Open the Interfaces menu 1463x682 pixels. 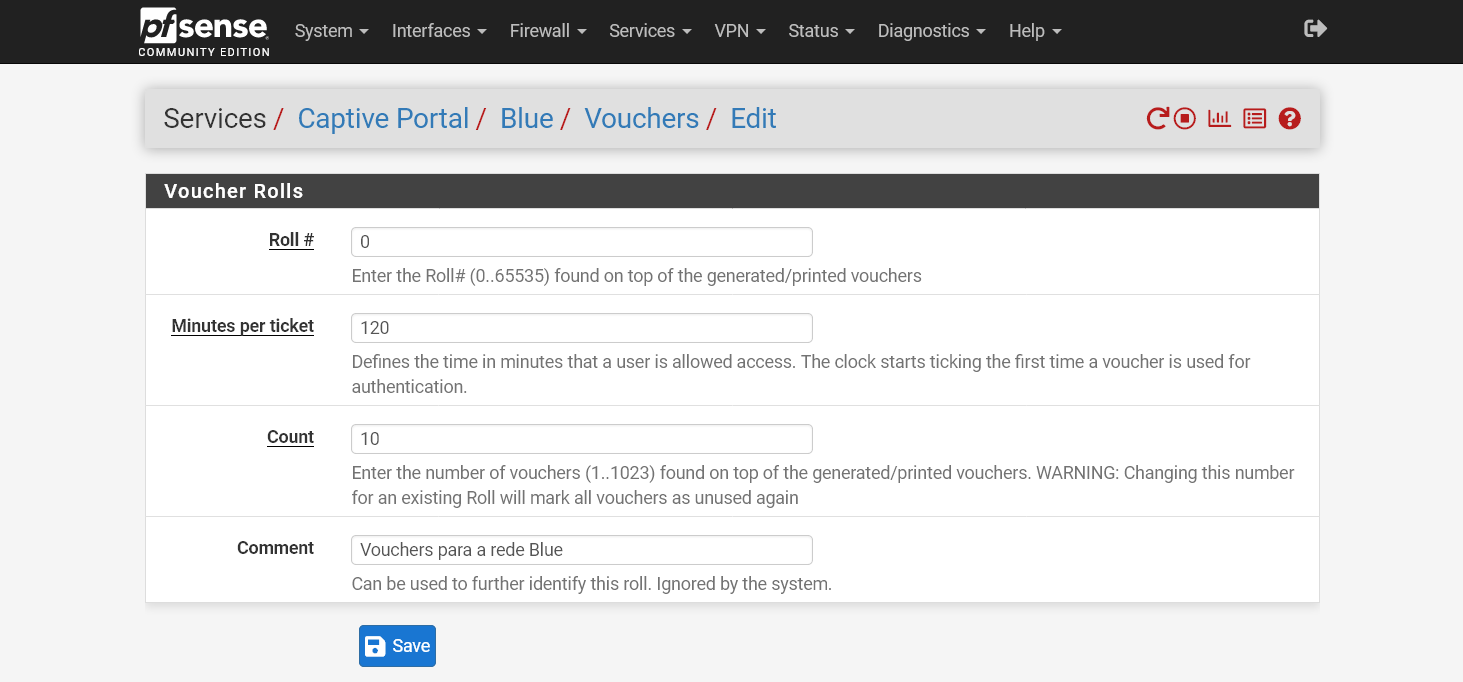(x=439, y=31)
